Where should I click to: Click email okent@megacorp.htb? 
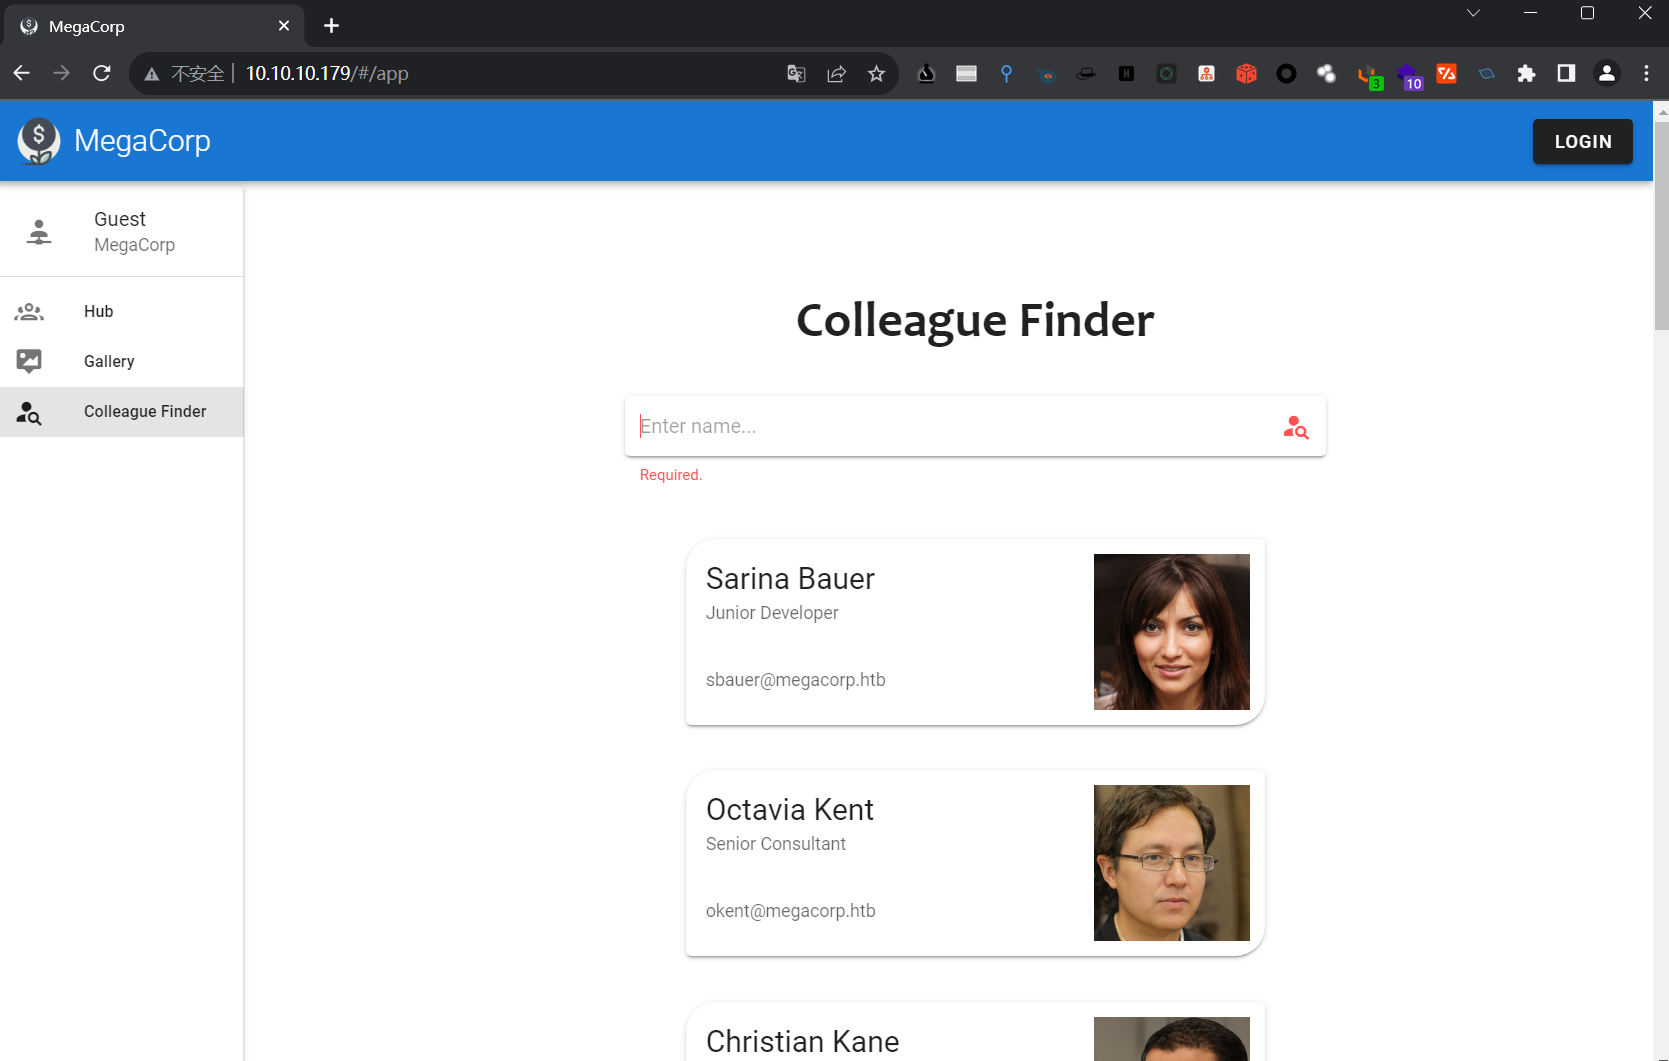click(x=791, y=911)
